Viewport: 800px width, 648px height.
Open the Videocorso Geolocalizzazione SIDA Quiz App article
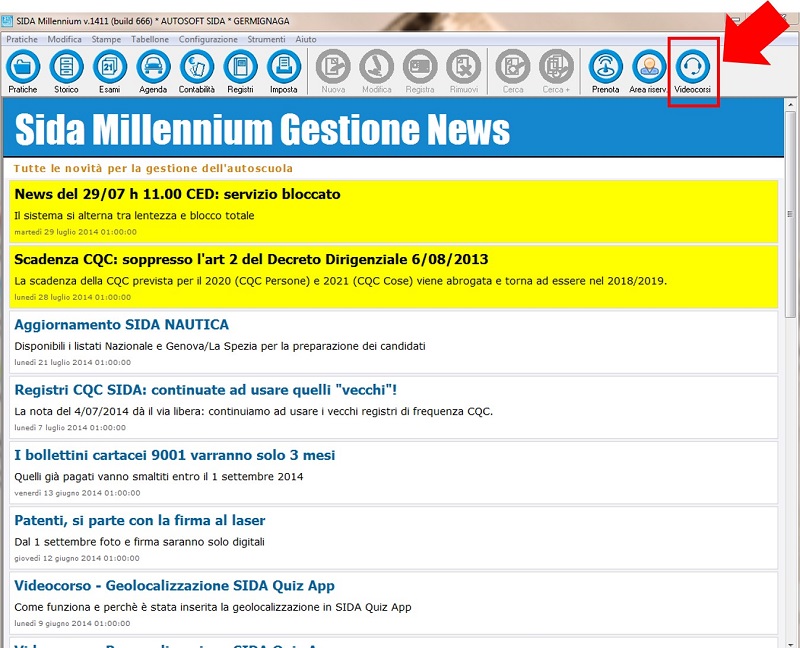point(174,586)
